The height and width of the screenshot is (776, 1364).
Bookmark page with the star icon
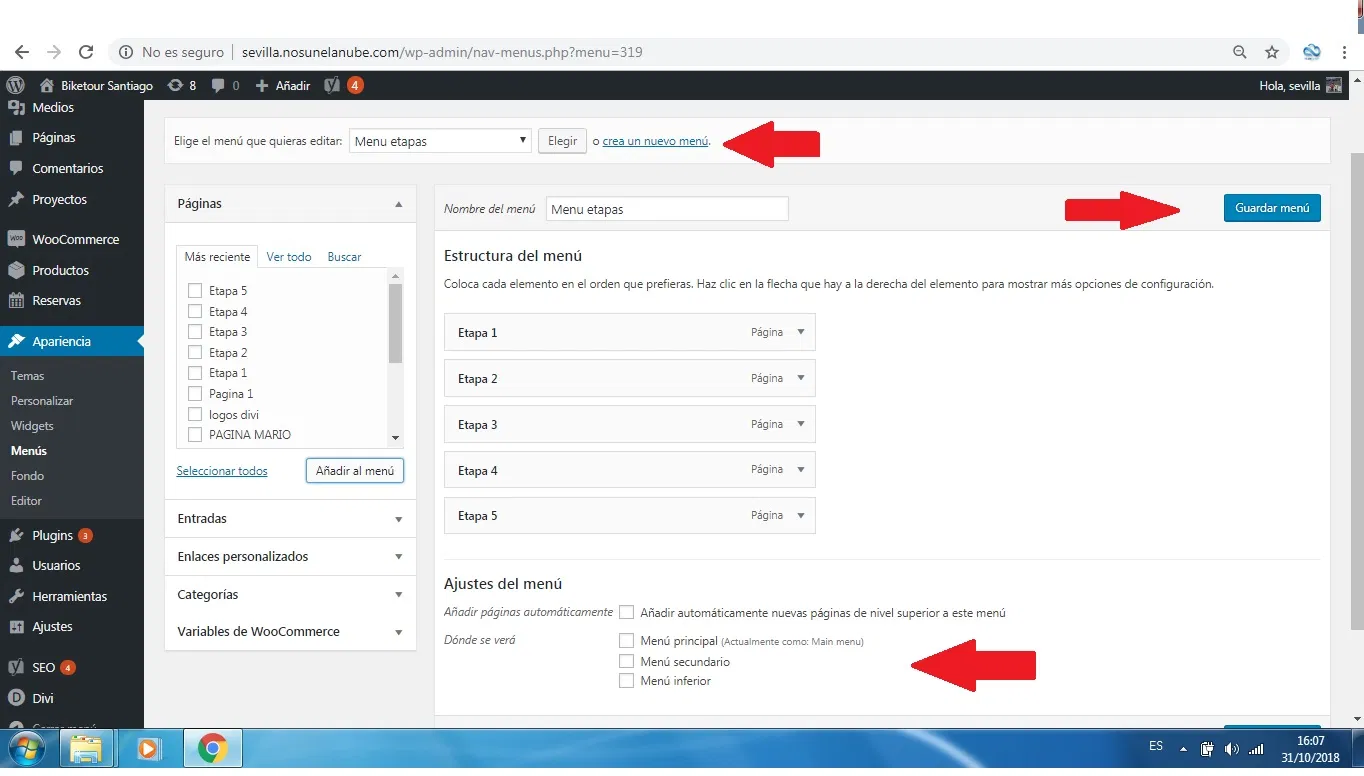(x=1272, y=52)
